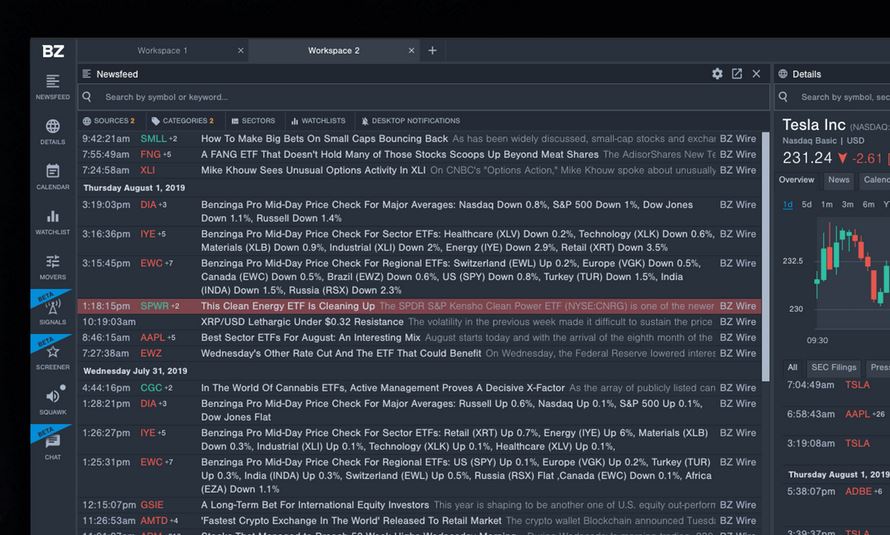Screen dimensions: 890x535
Task: Switch to Workspace 1 tab
Action: [163, 50]
